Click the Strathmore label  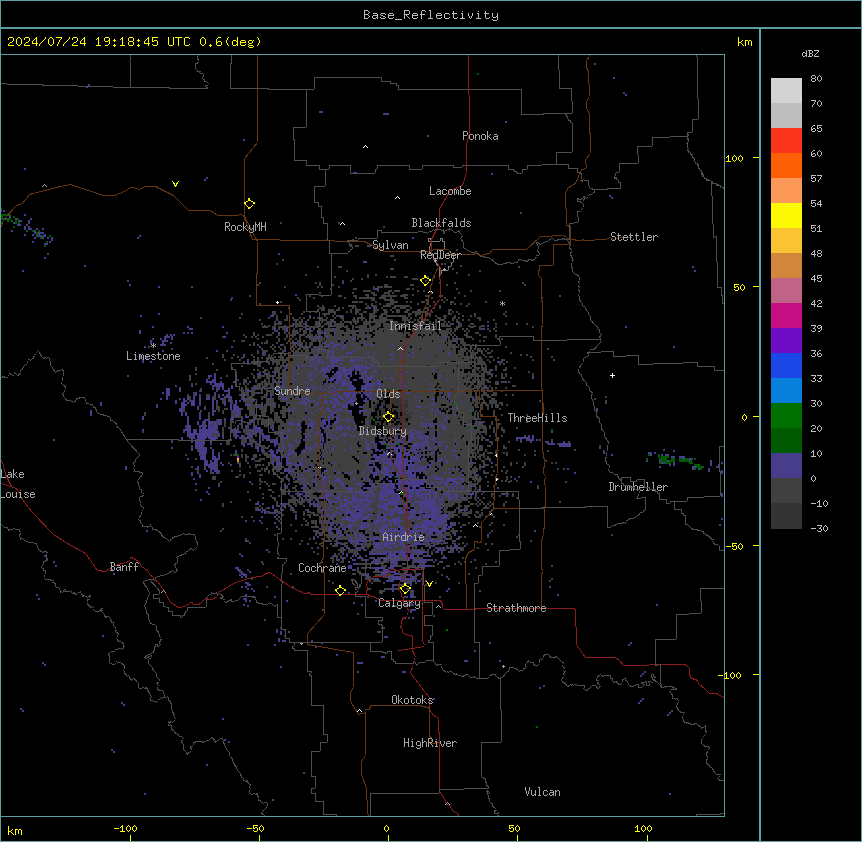[x=516, y=608]
